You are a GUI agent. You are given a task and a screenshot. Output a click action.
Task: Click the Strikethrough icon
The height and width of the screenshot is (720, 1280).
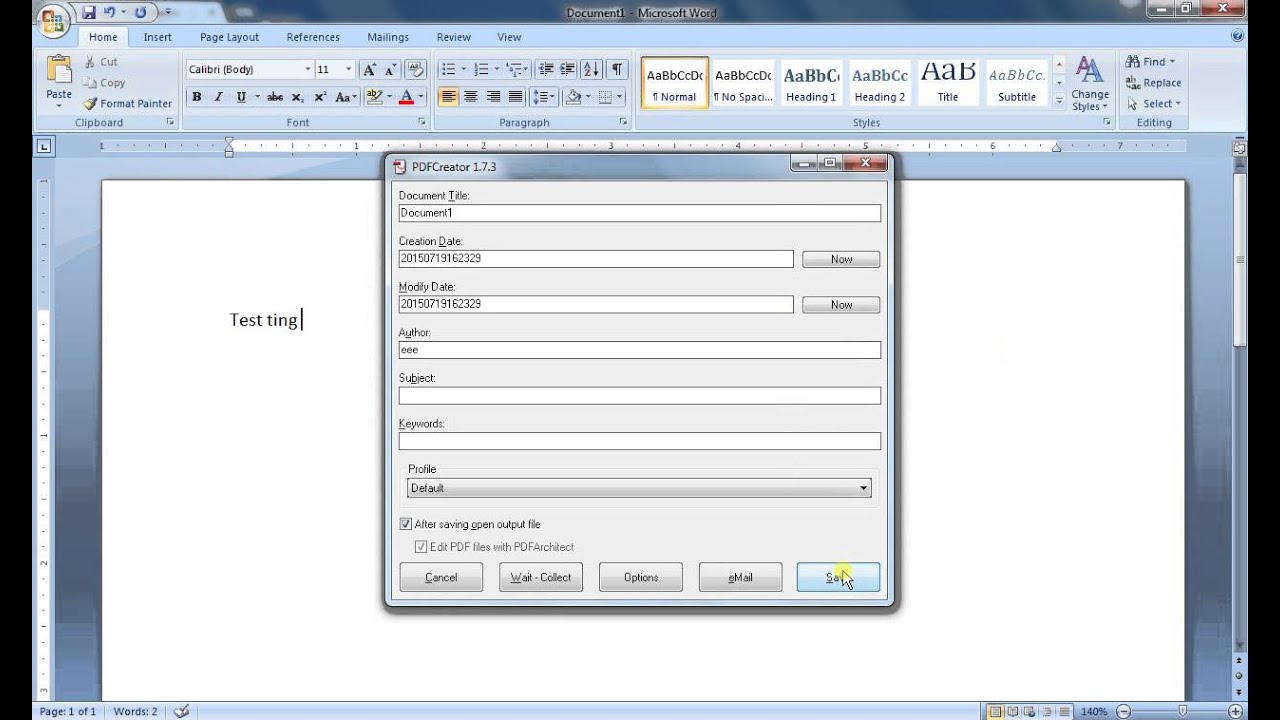(275, 97)
